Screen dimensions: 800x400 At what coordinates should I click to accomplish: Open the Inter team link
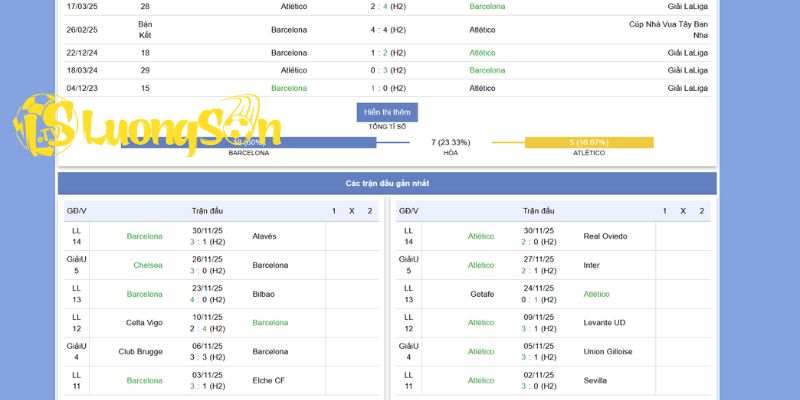[594, 265]
